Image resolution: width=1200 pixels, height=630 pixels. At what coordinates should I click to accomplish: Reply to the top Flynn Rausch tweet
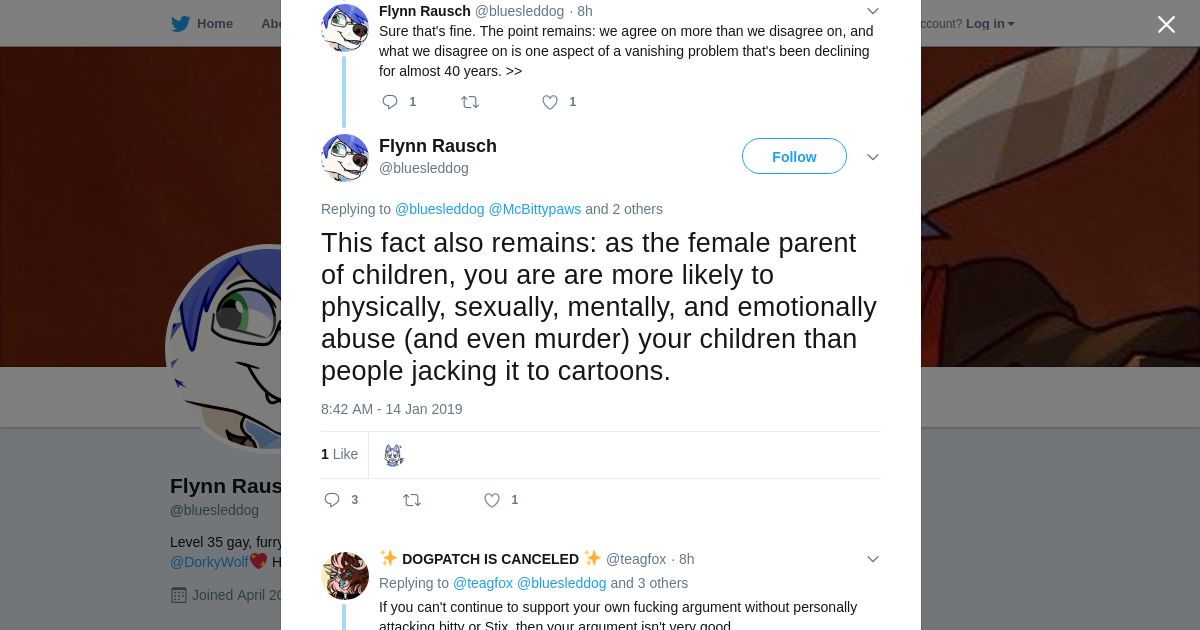[390, 102]
